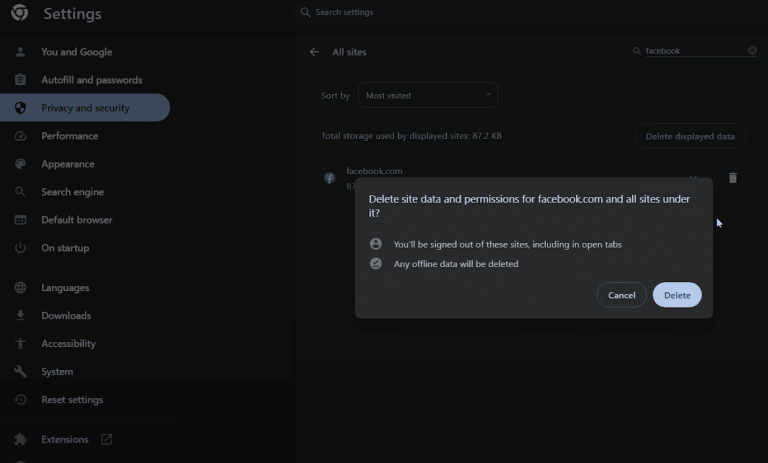This screenshot has height=463, width=768.
Task: Open Reset settings page
Action: click(x=72, y=399)
